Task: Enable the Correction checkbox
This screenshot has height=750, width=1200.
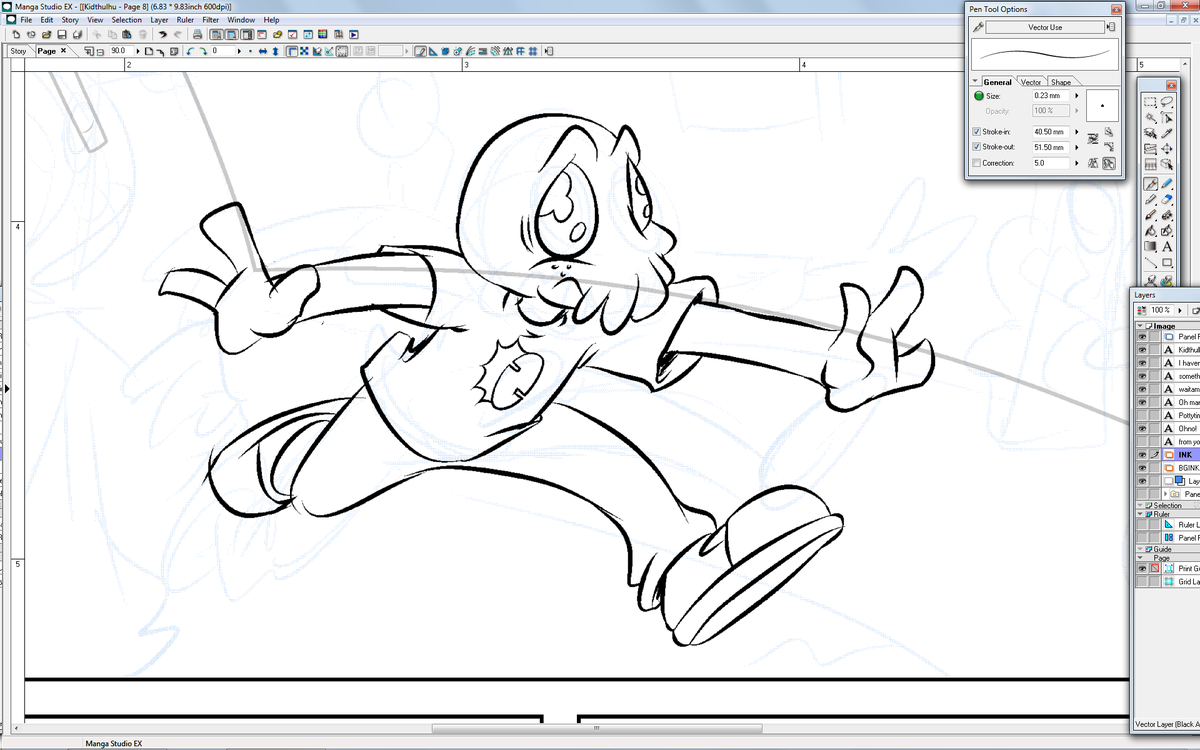Action: 977,163
